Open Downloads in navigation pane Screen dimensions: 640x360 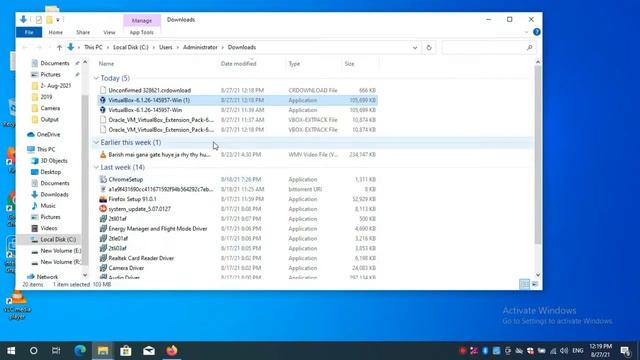[54, 194]
